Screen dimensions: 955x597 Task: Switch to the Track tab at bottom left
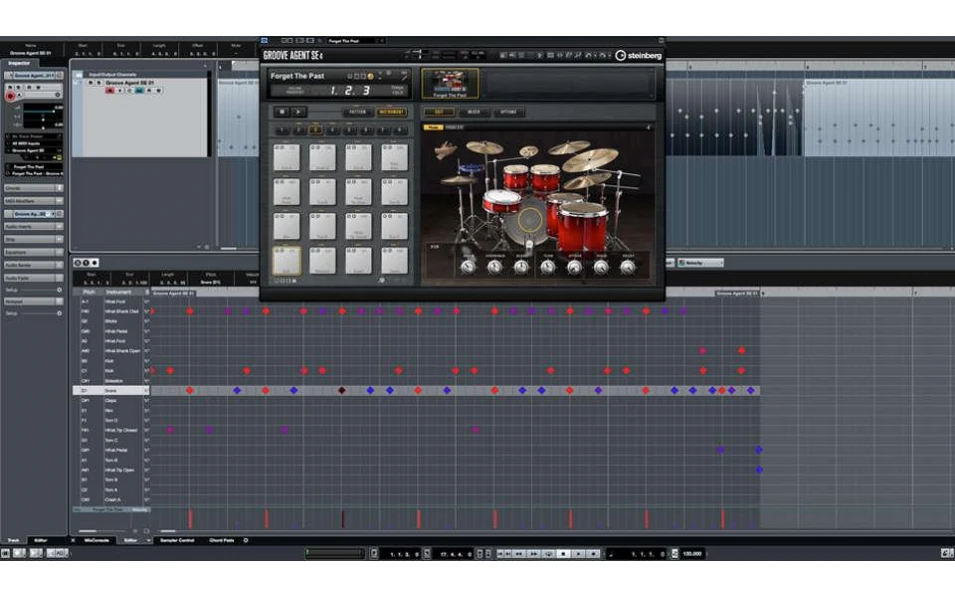pos(13,540)
